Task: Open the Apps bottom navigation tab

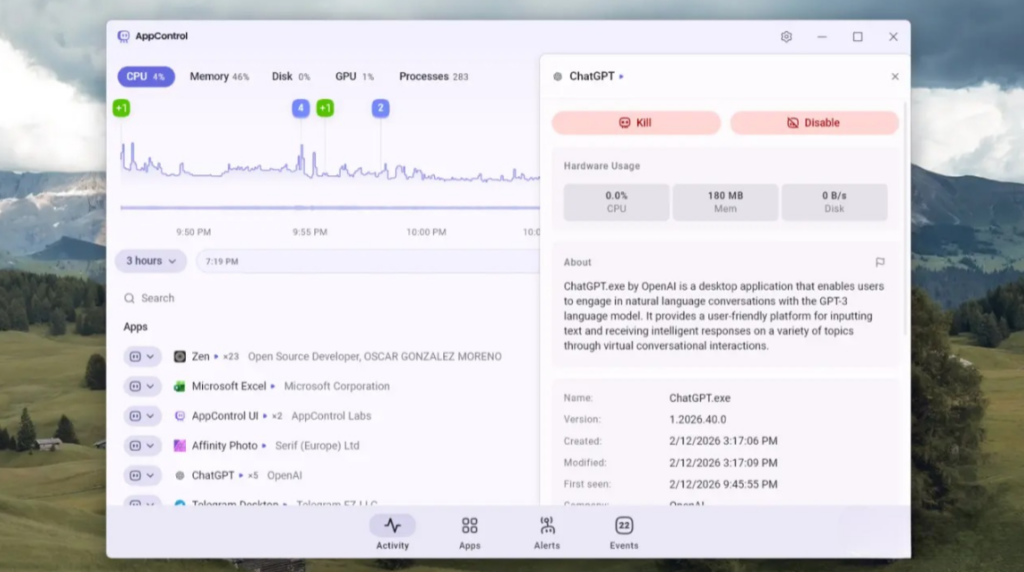Action: pyautogui.click(x=470, y=533)
